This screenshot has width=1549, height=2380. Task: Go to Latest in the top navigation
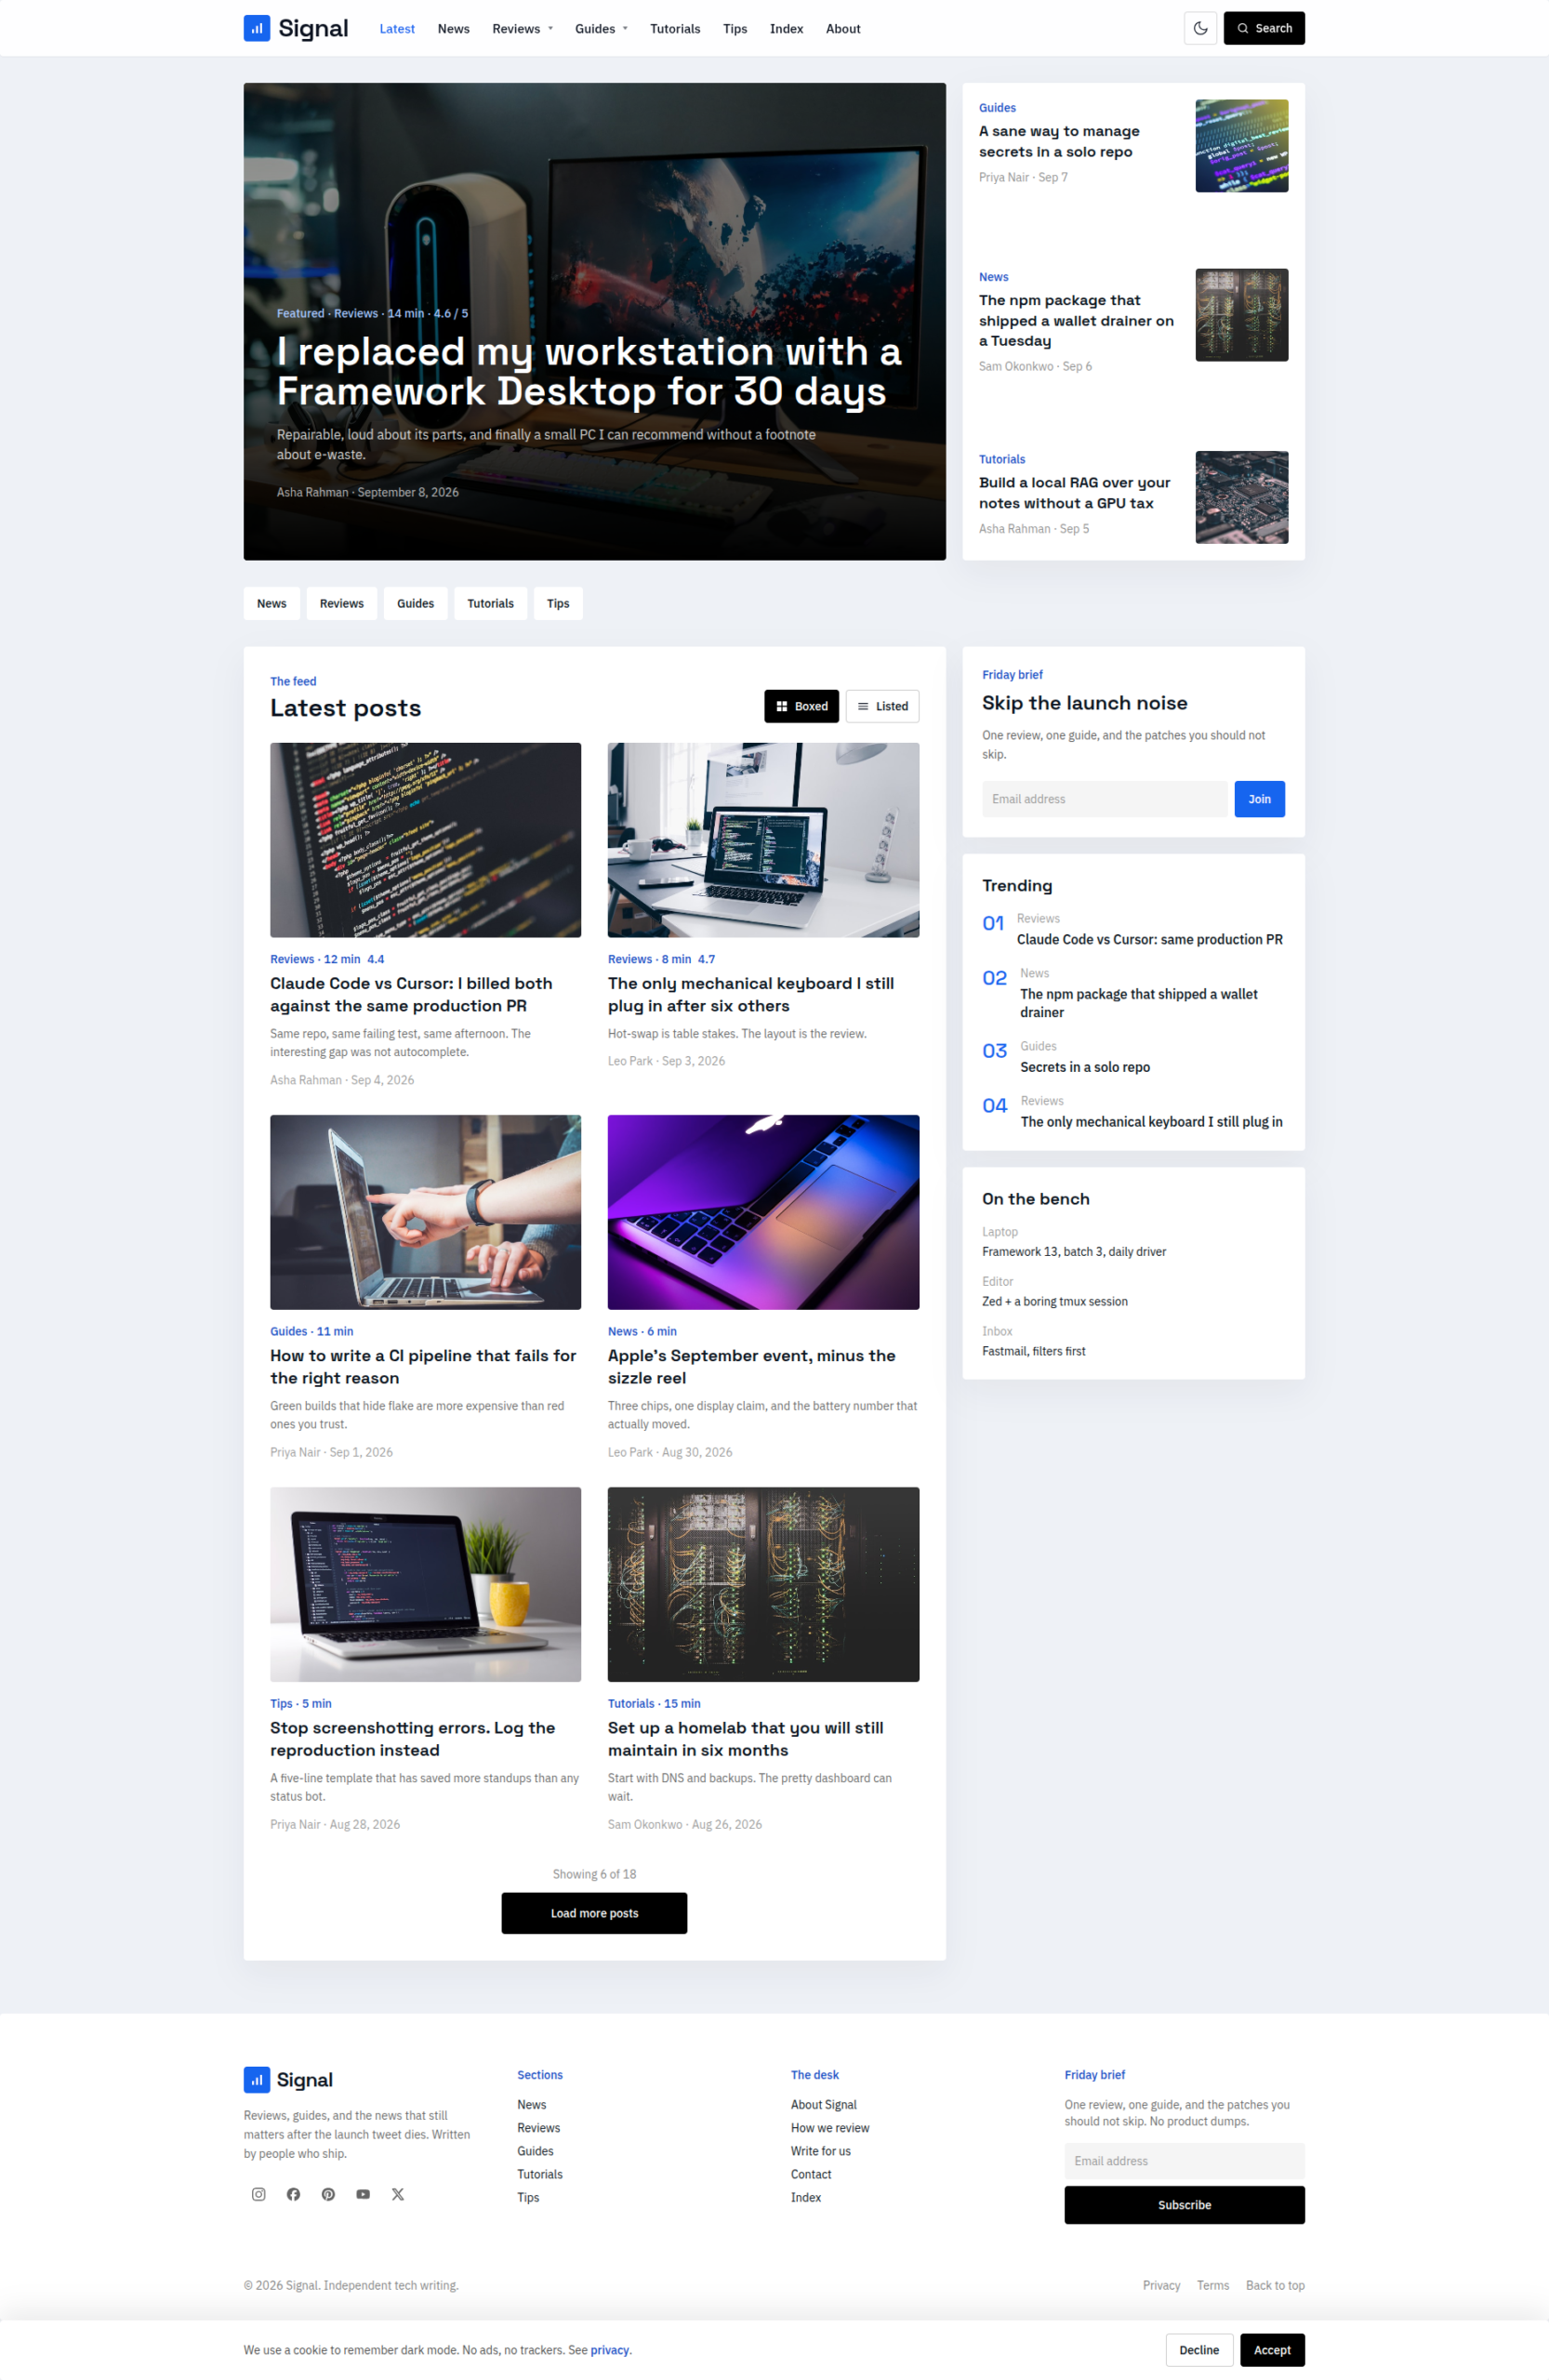coord(397,29)
